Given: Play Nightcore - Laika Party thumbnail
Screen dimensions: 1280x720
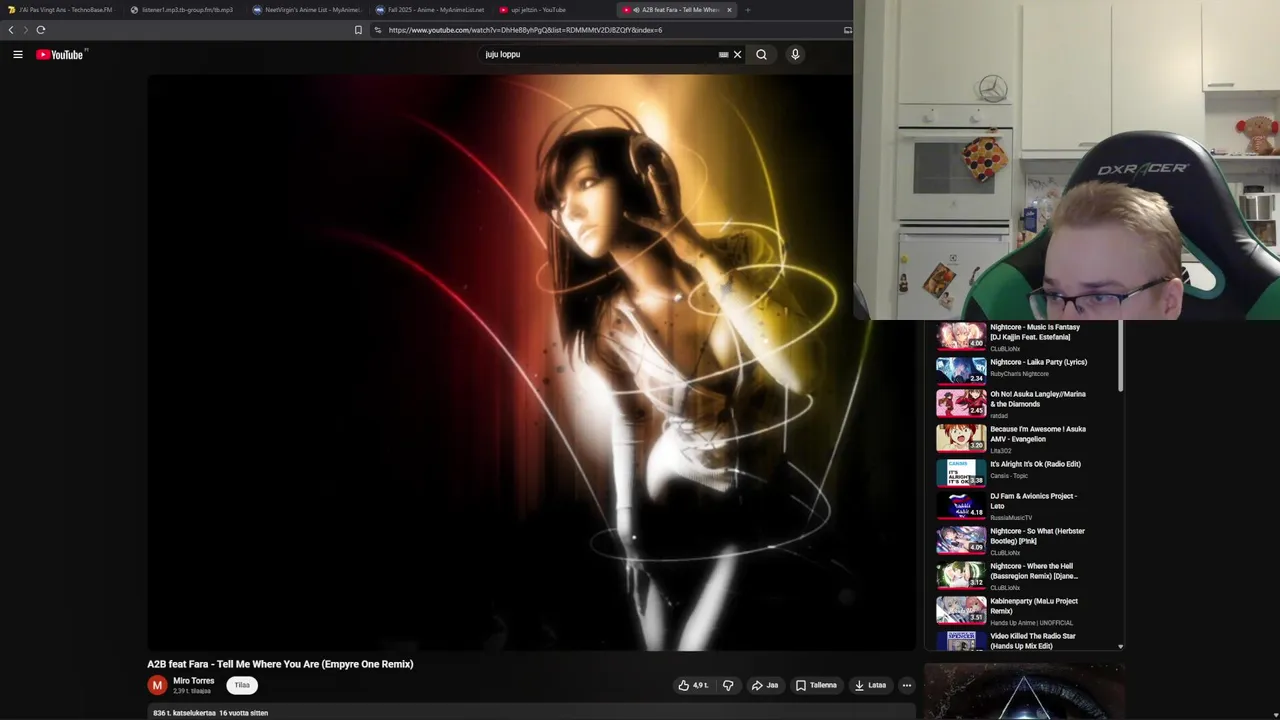Looking at the screenshot, I should [961, 371].
